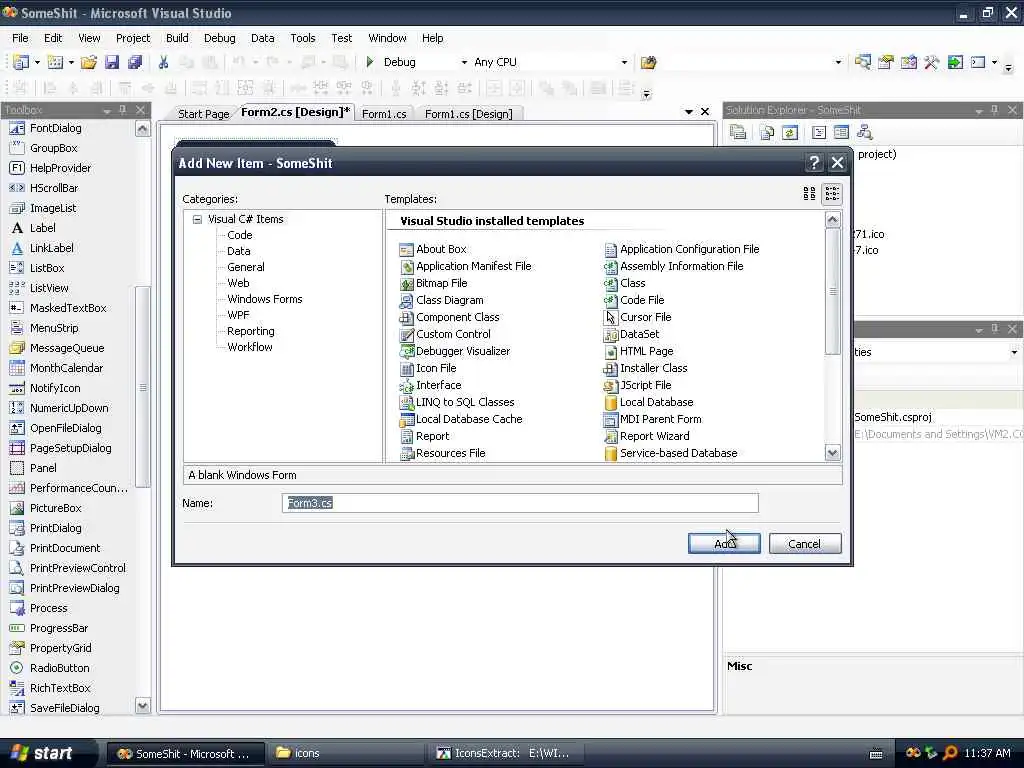Open Solution Explorer window position dropdown
1024x768 pixels.
coord(978,111)
